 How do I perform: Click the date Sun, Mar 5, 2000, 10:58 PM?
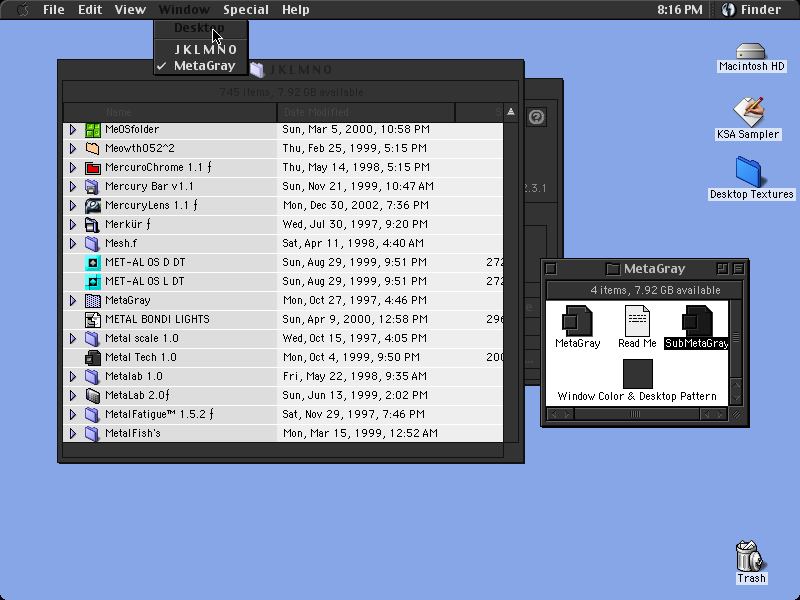pos(356,130)
